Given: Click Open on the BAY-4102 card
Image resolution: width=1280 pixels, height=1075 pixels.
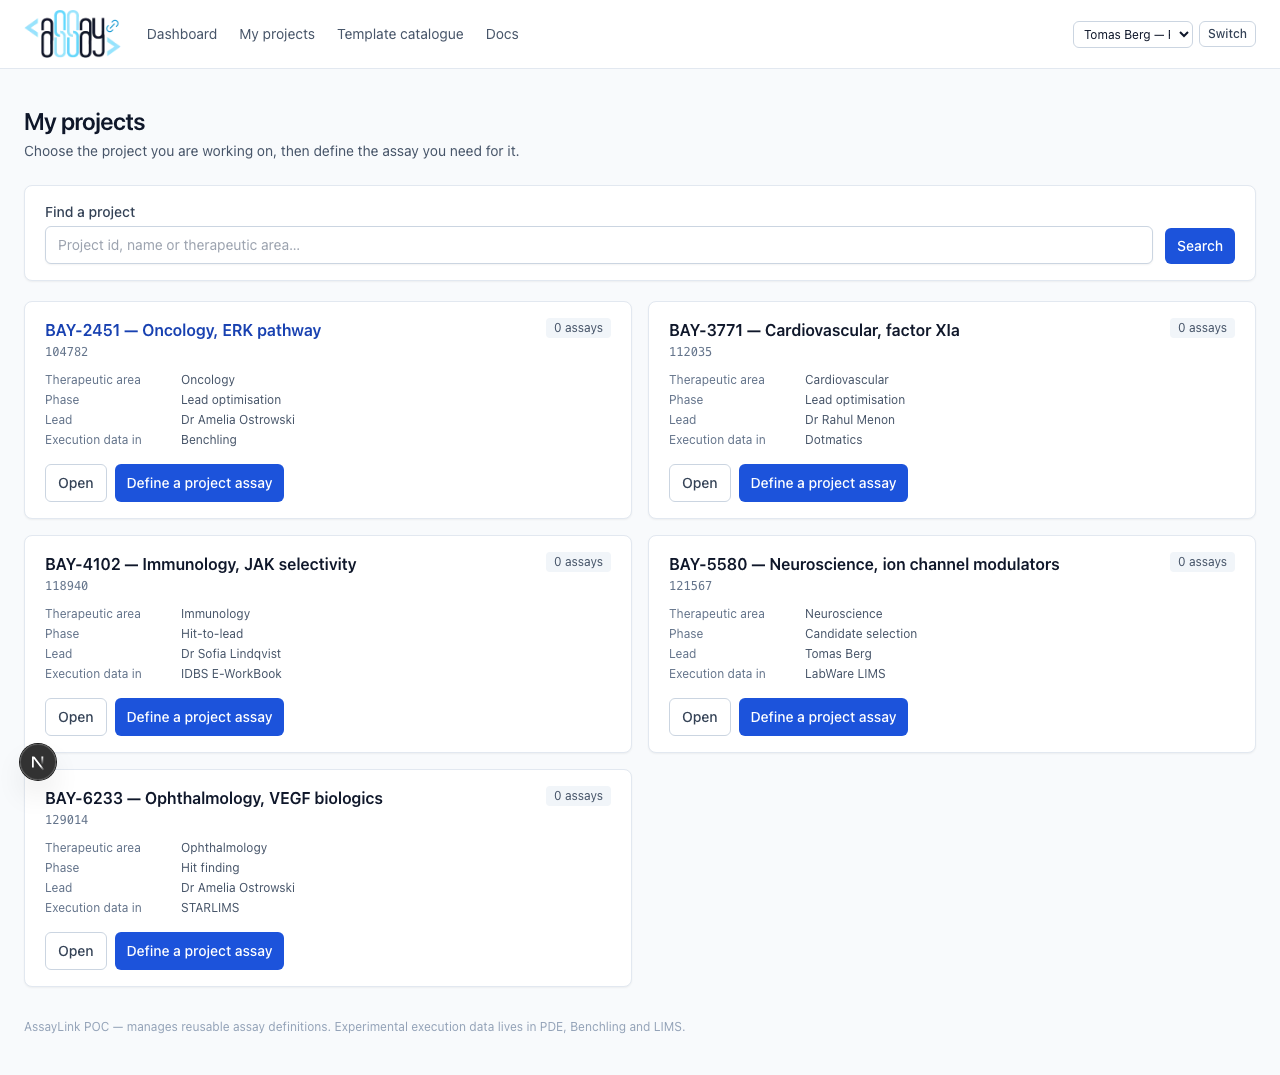Looking at the screenshot, I should [76, 717].
